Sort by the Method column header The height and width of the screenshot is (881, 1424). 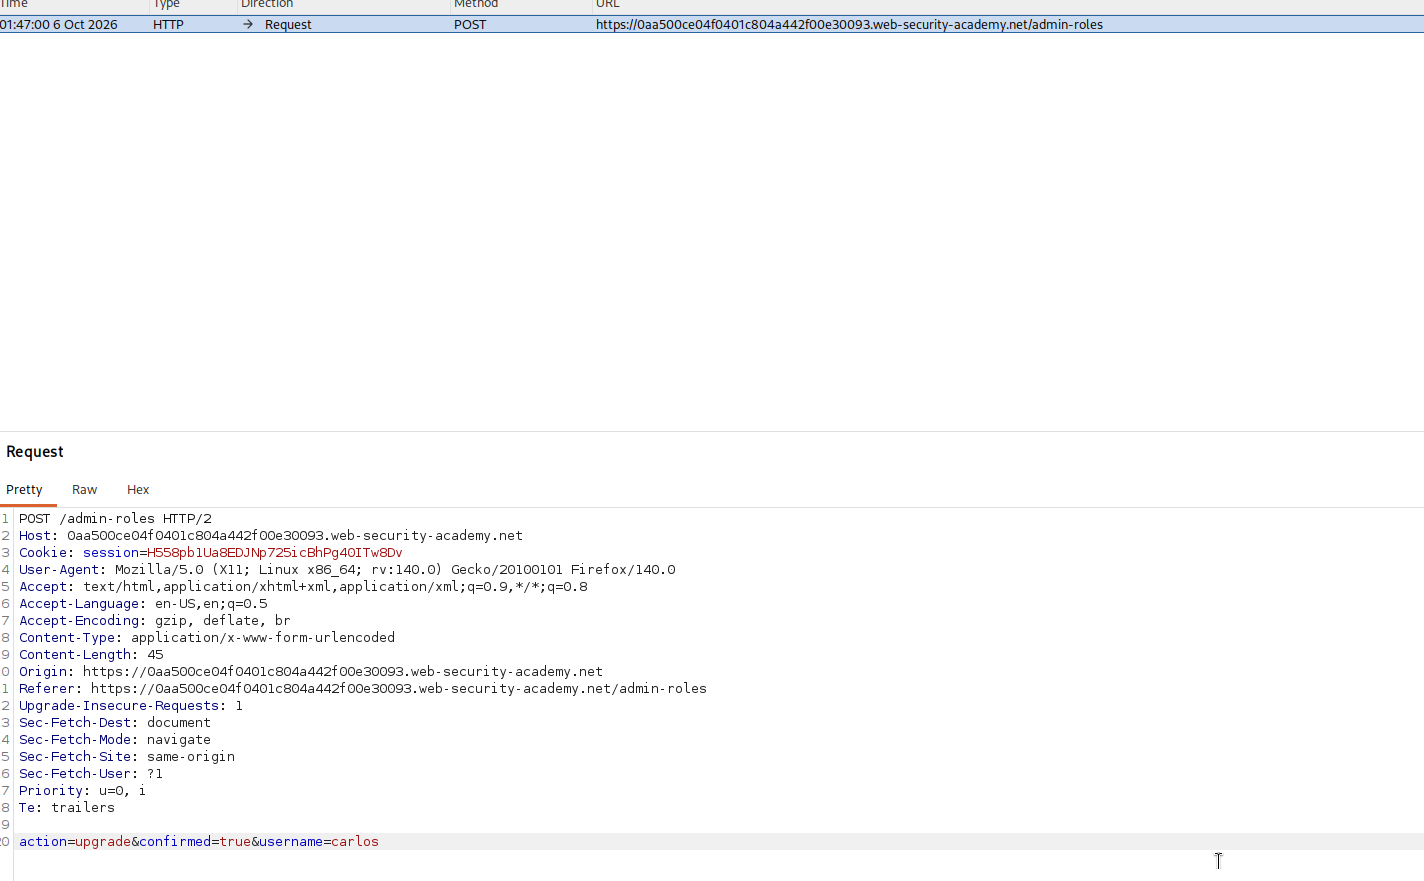click(x=476, y=5)
